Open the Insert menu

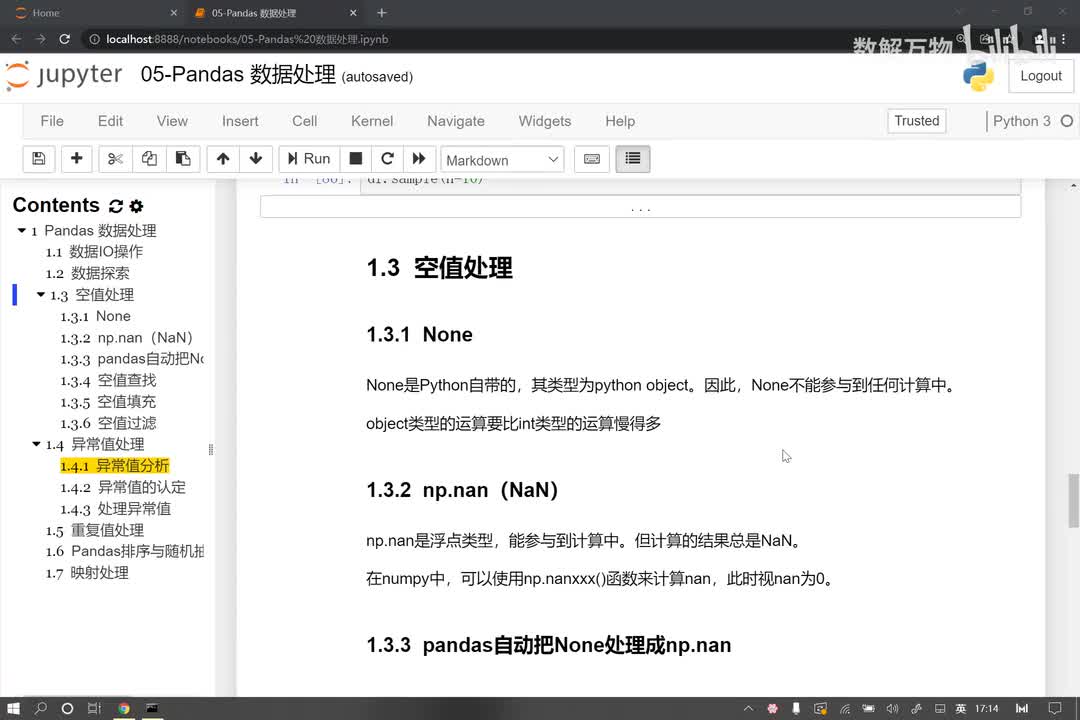pyautogui.click(x=240, y=121)
